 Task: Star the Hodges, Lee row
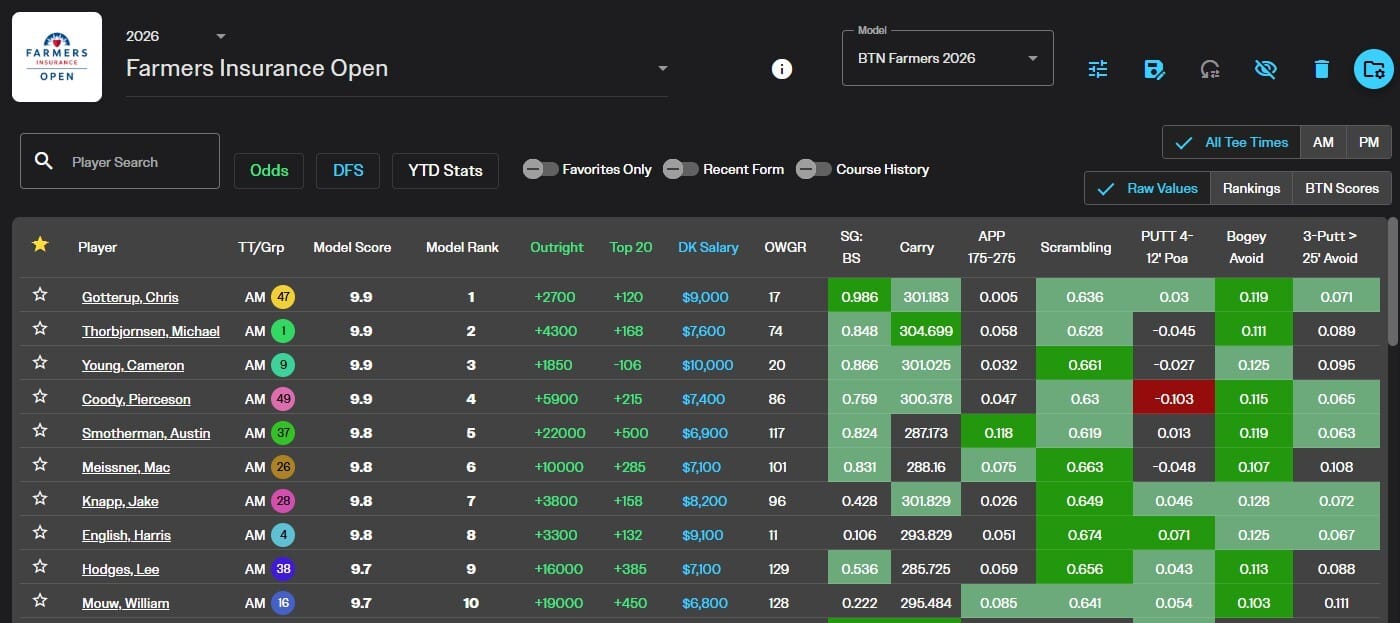[x=40, y=567]
